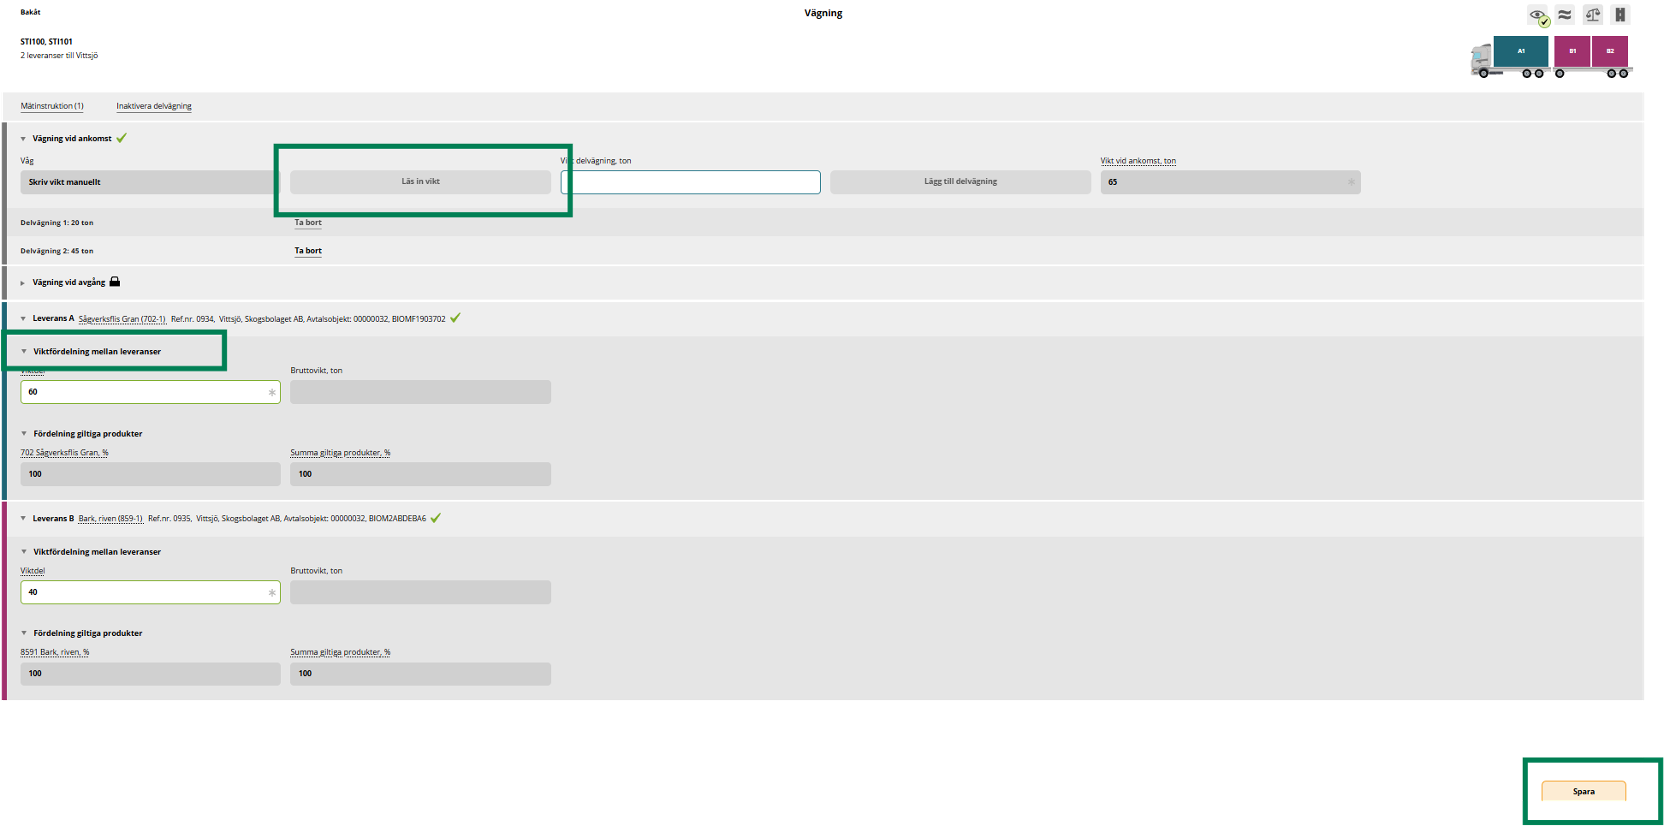
Task: Click Leverans B Bruttovikt, ton field
Action: coord(420,593)
